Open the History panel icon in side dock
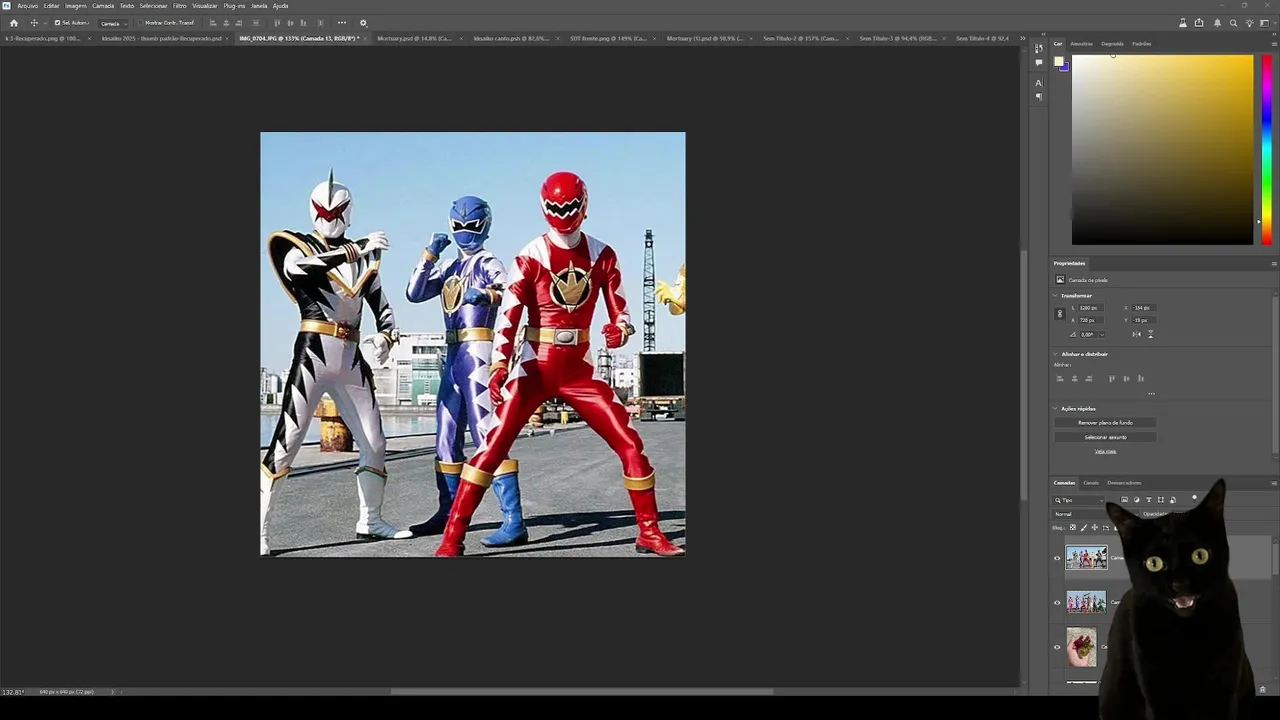This screenshot has height=720, width=1280. [x=1039, y=48]
